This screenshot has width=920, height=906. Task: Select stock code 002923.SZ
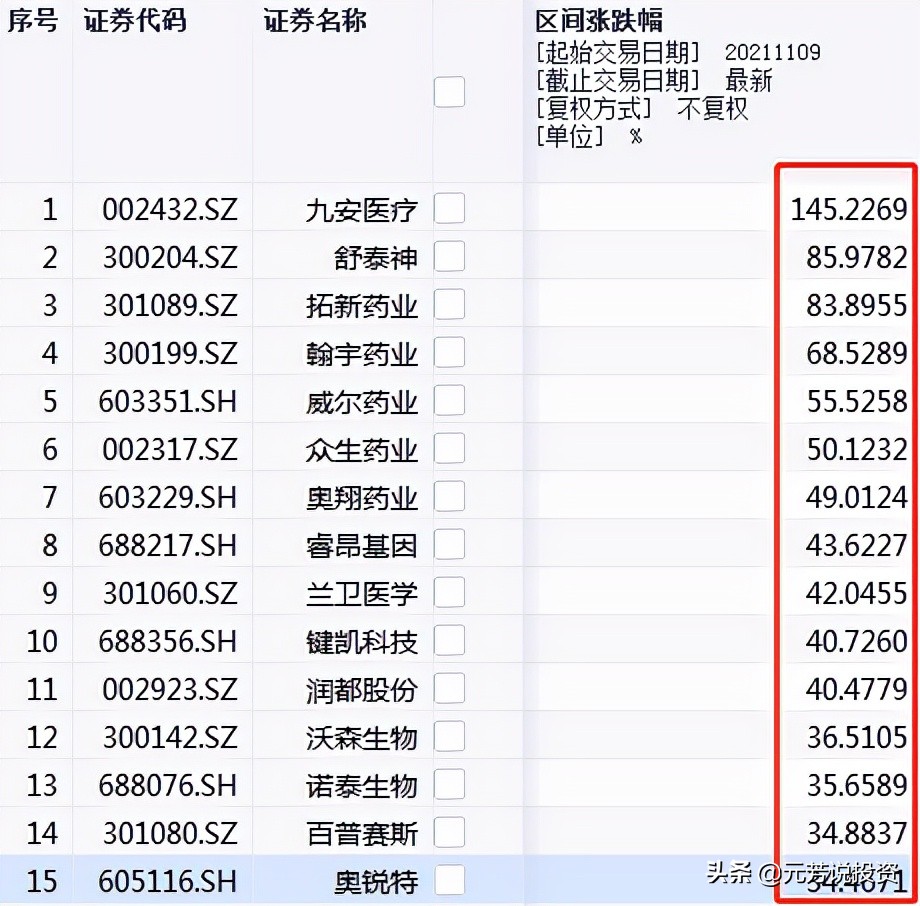point(170,689)
